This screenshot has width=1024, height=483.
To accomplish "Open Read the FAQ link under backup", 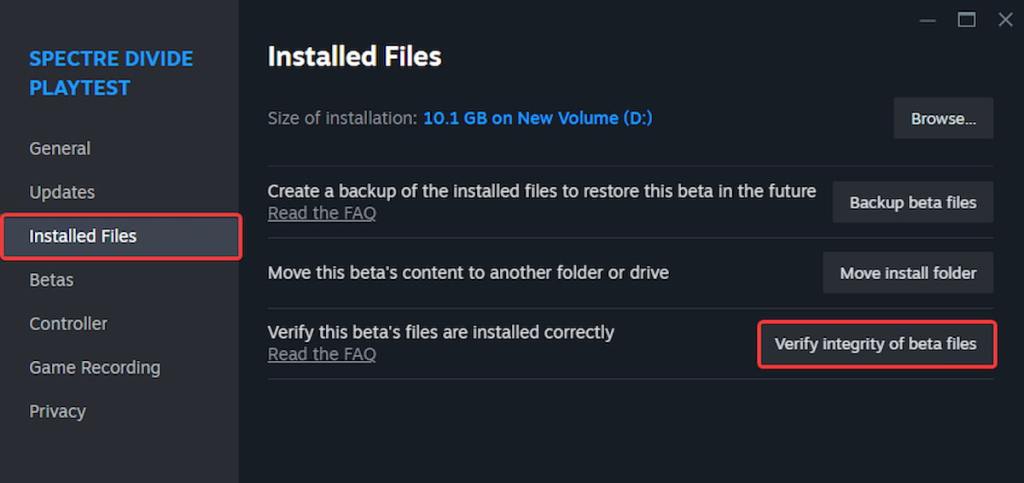I will point(321,213).
